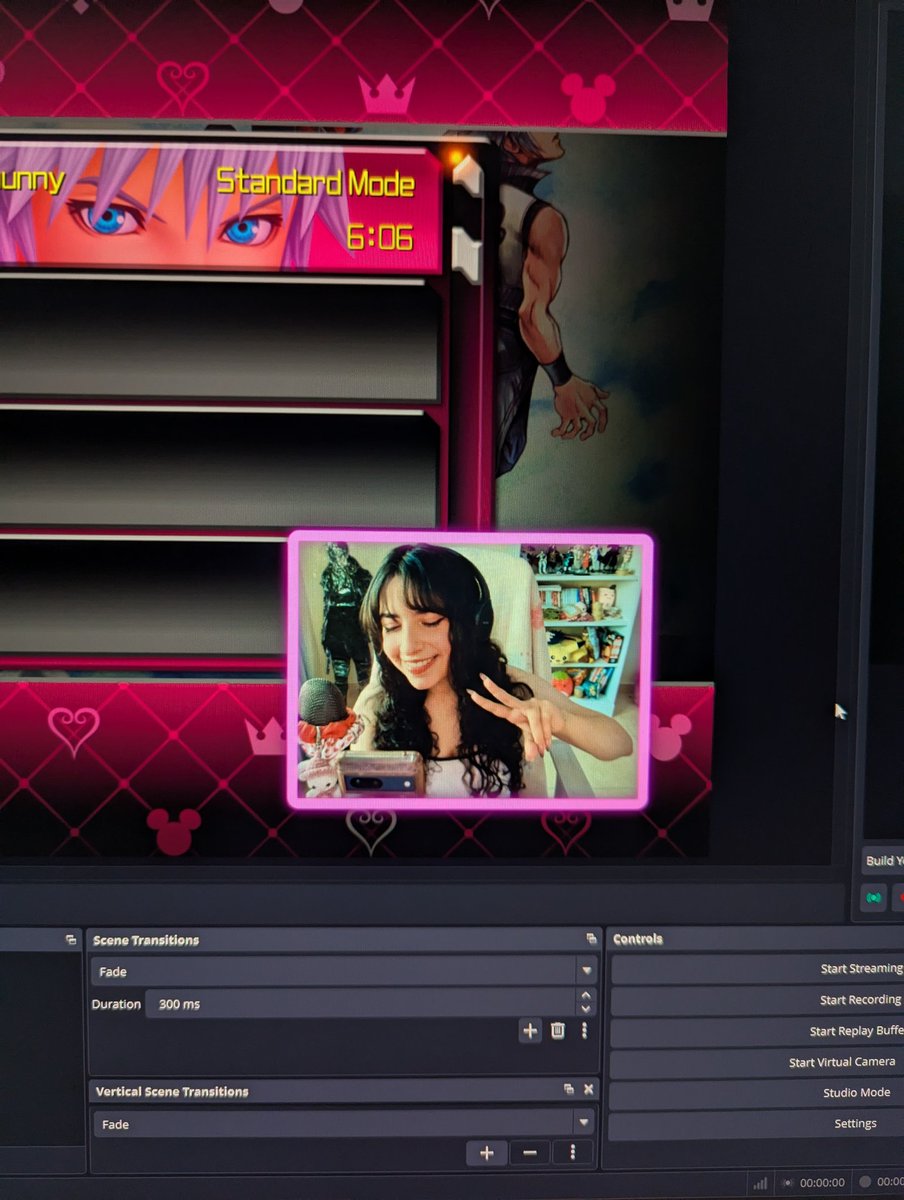Click the Duration label
This screenshot has width=904, height=1200.
(x=116, y=1004)
